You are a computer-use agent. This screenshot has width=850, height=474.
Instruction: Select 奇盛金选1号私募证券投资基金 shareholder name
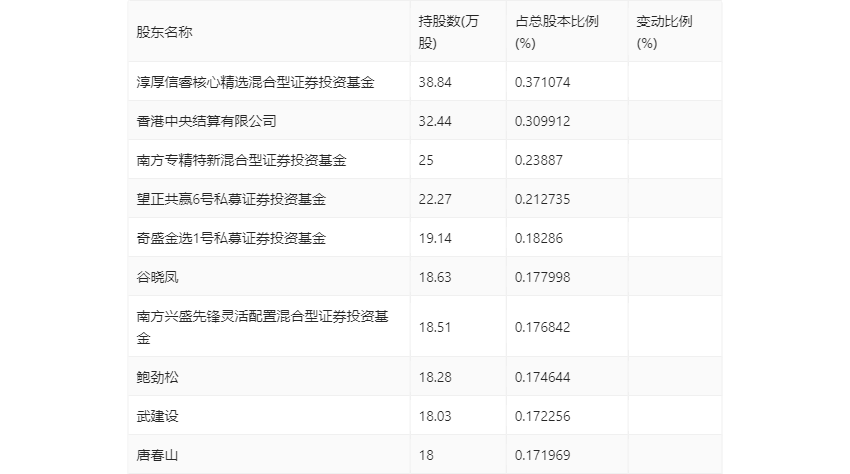(231, 238)
